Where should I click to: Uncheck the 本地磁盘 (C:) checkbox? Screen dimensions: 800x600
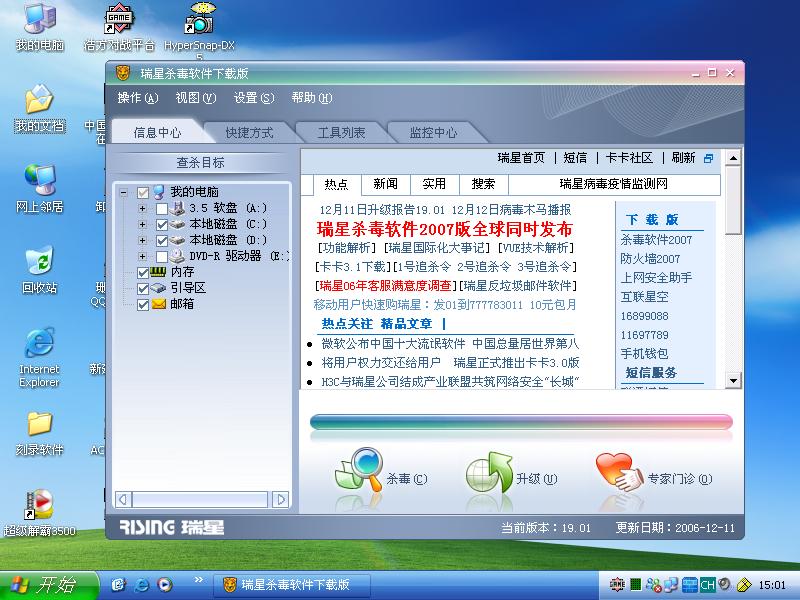point(162,224)
